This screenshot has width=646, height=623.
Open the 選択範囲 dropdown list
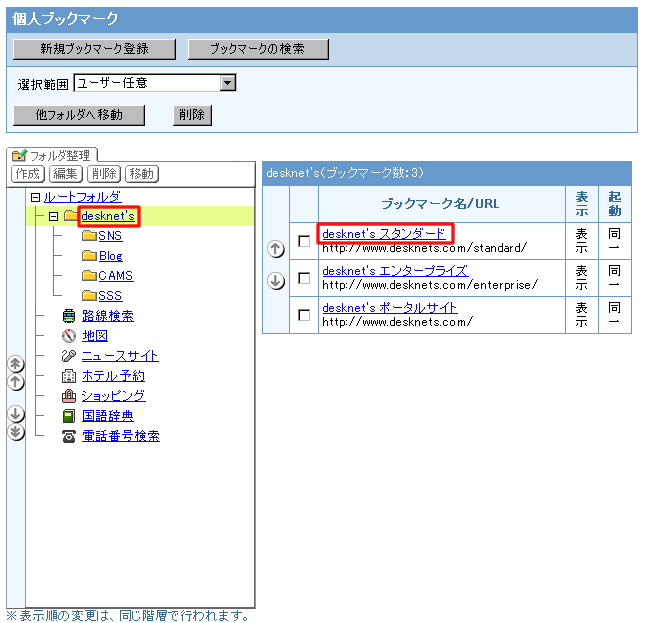(228, 83)
